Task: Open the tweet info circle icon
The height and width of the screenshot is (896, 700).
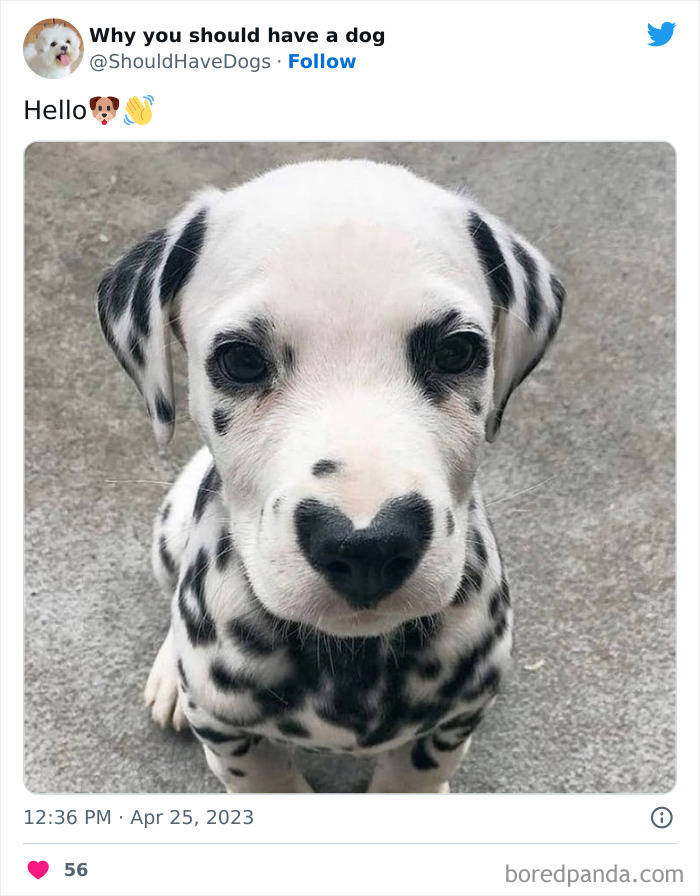Action: tap(662, 817)
